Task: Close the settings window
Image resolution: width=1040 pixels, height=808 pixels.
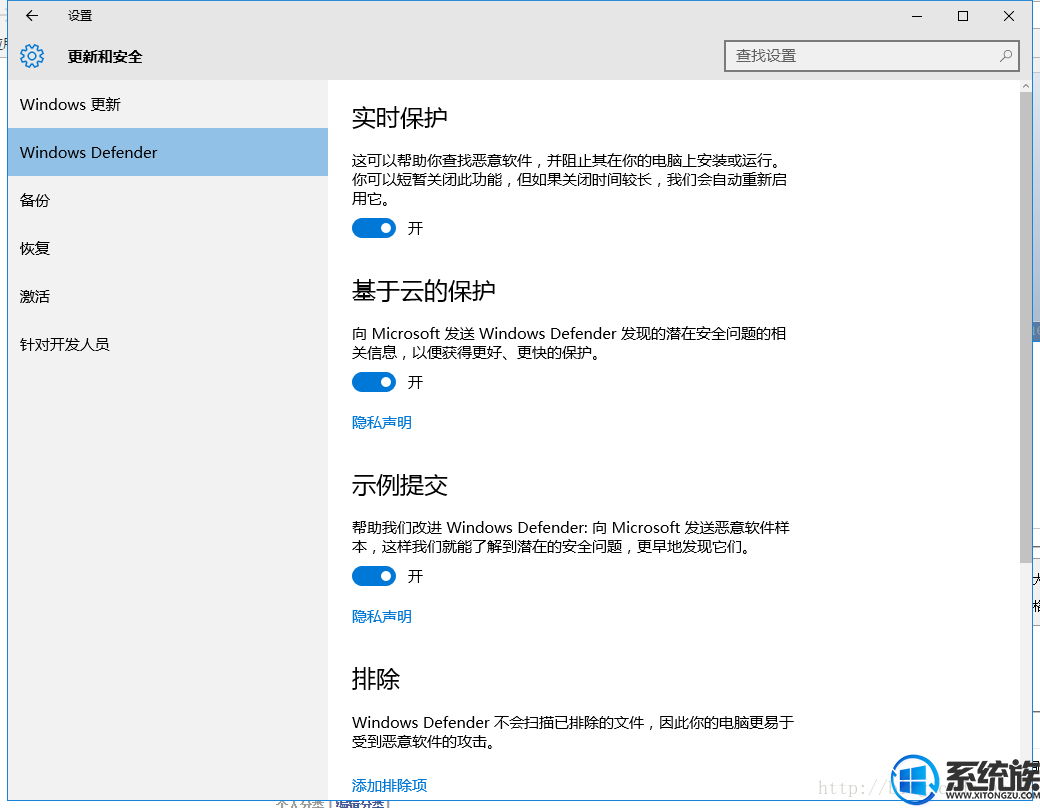Action: click(x=1009, y=16)
